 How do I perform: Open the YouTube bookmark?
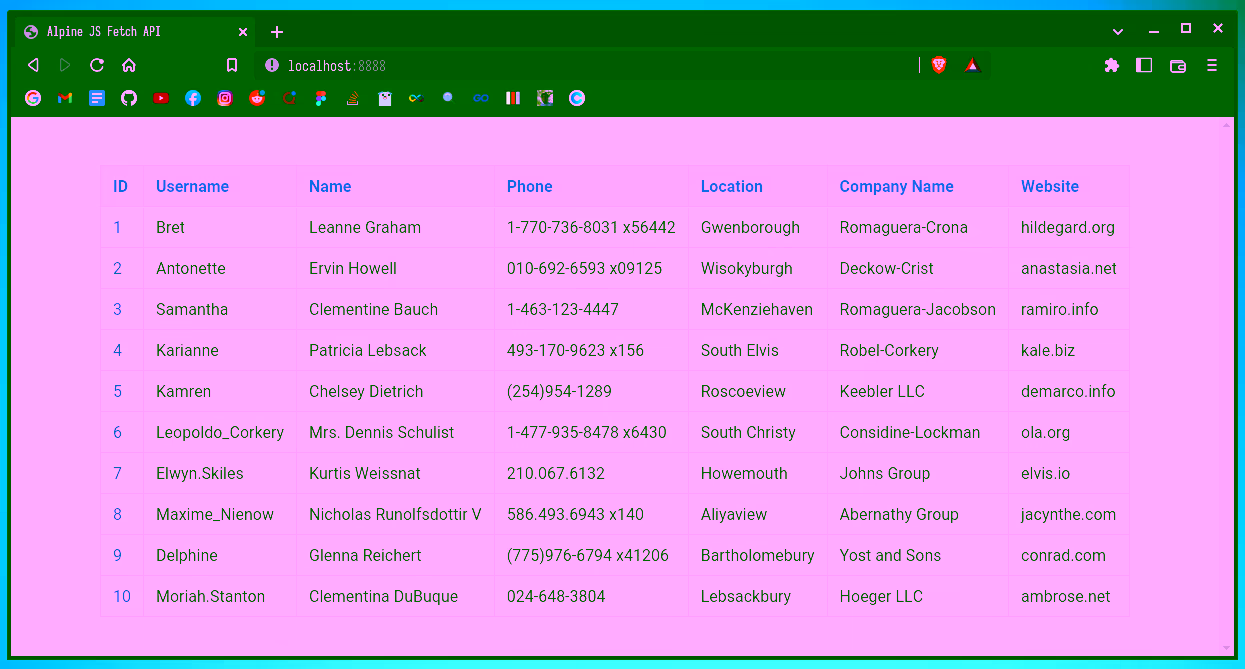click(161, 97)
